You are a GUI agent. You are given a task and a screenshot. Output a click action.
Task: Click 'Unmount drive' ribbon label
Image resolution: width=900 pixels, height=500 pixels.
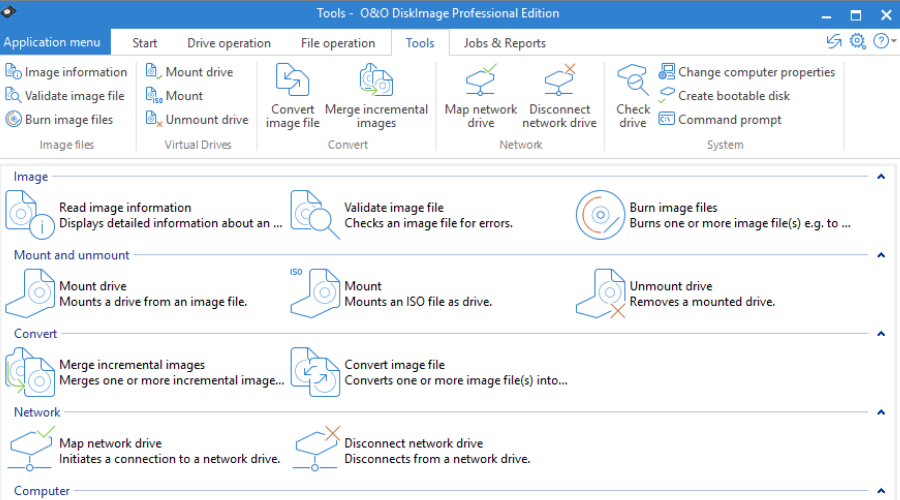207,119
